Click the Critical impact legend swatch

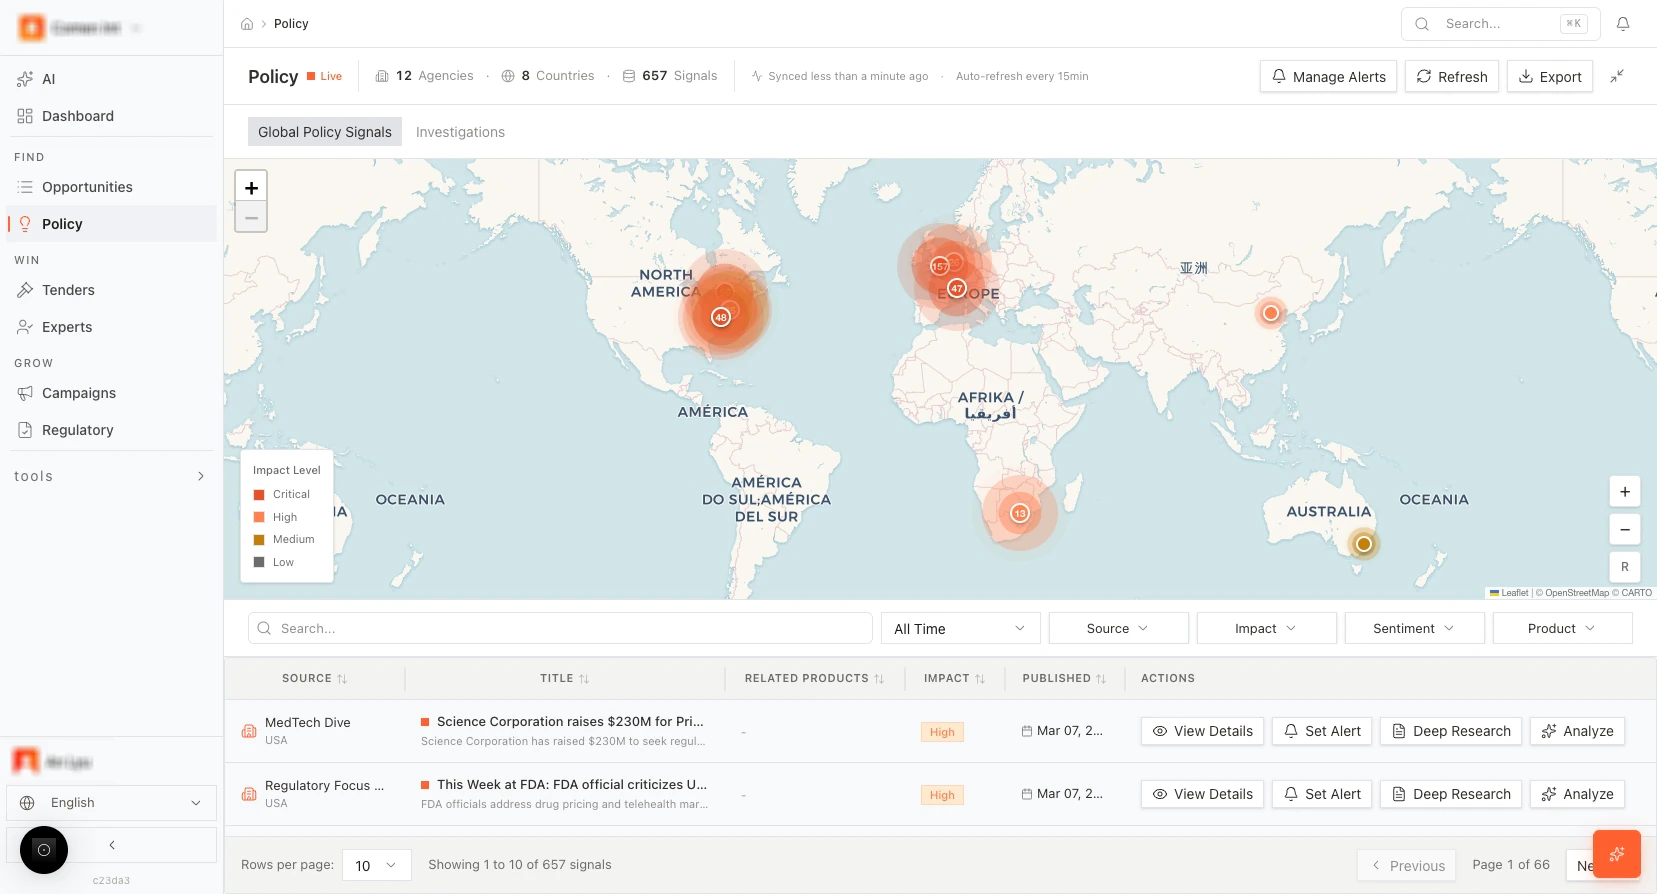click(259, 494)
